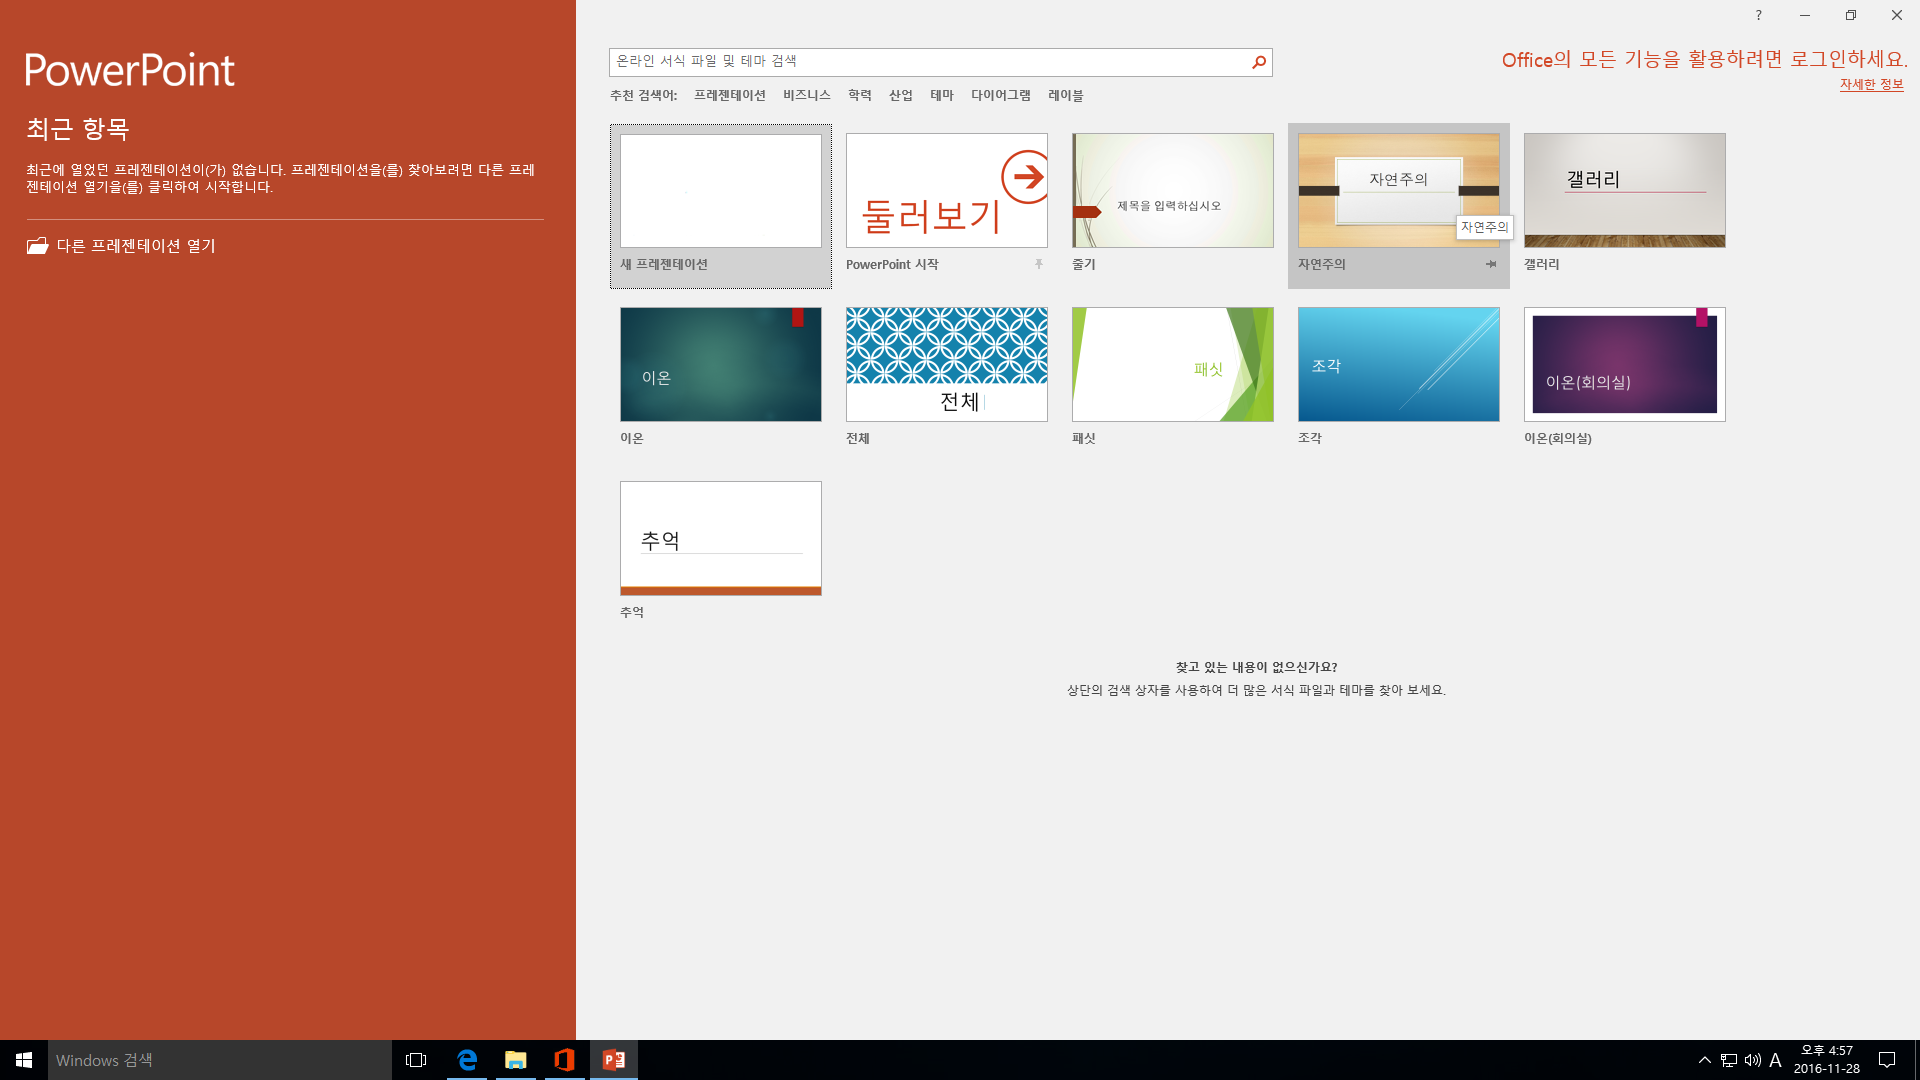Open File Explorer from the taskbar
Image resolution: width=1920 pixels, height=1080 pixels.
pyautogui.click(x=516, y=1060)
